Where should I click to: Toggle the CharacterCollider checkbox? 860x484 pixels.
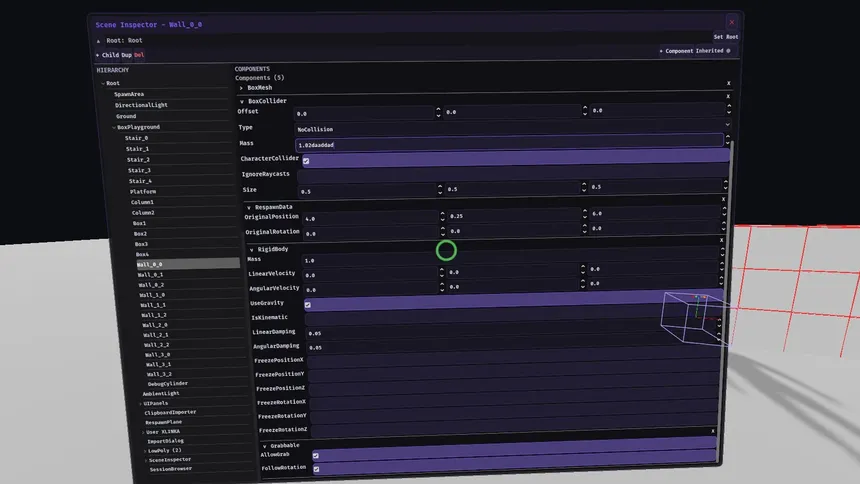(x=306, y=160)
